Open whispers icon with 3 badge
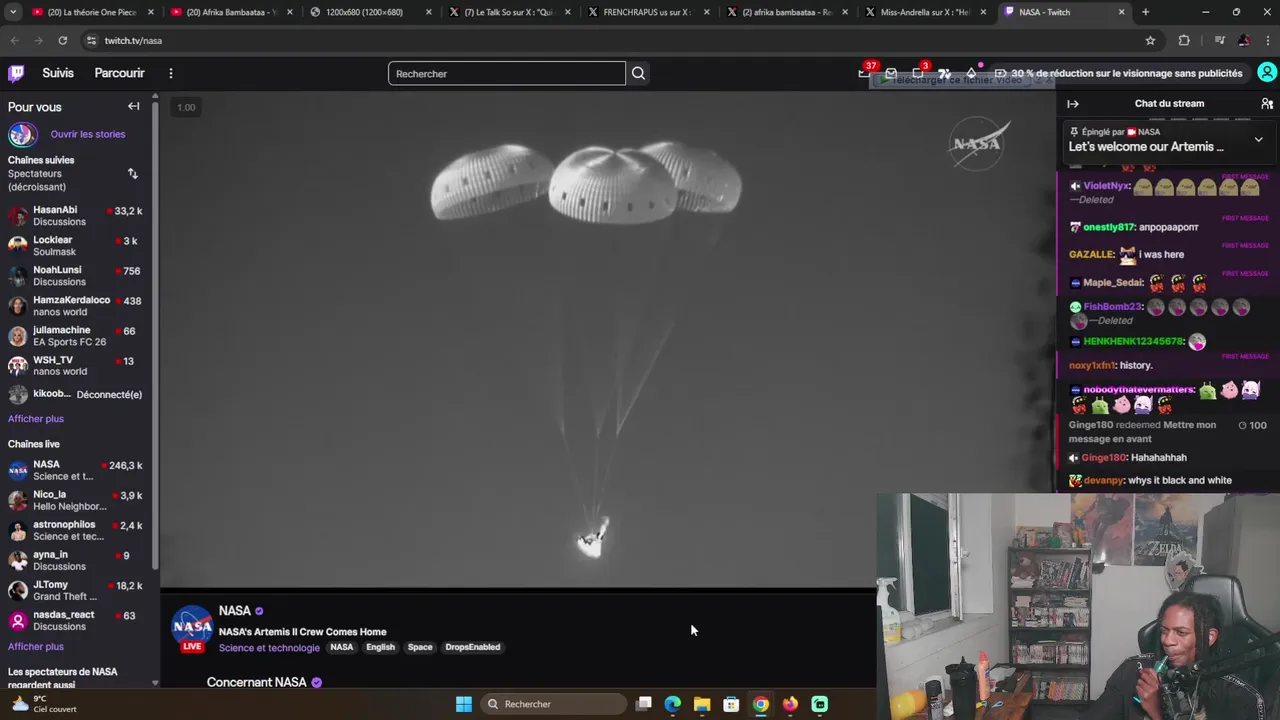1280x720 pixels. pos(918,73)
